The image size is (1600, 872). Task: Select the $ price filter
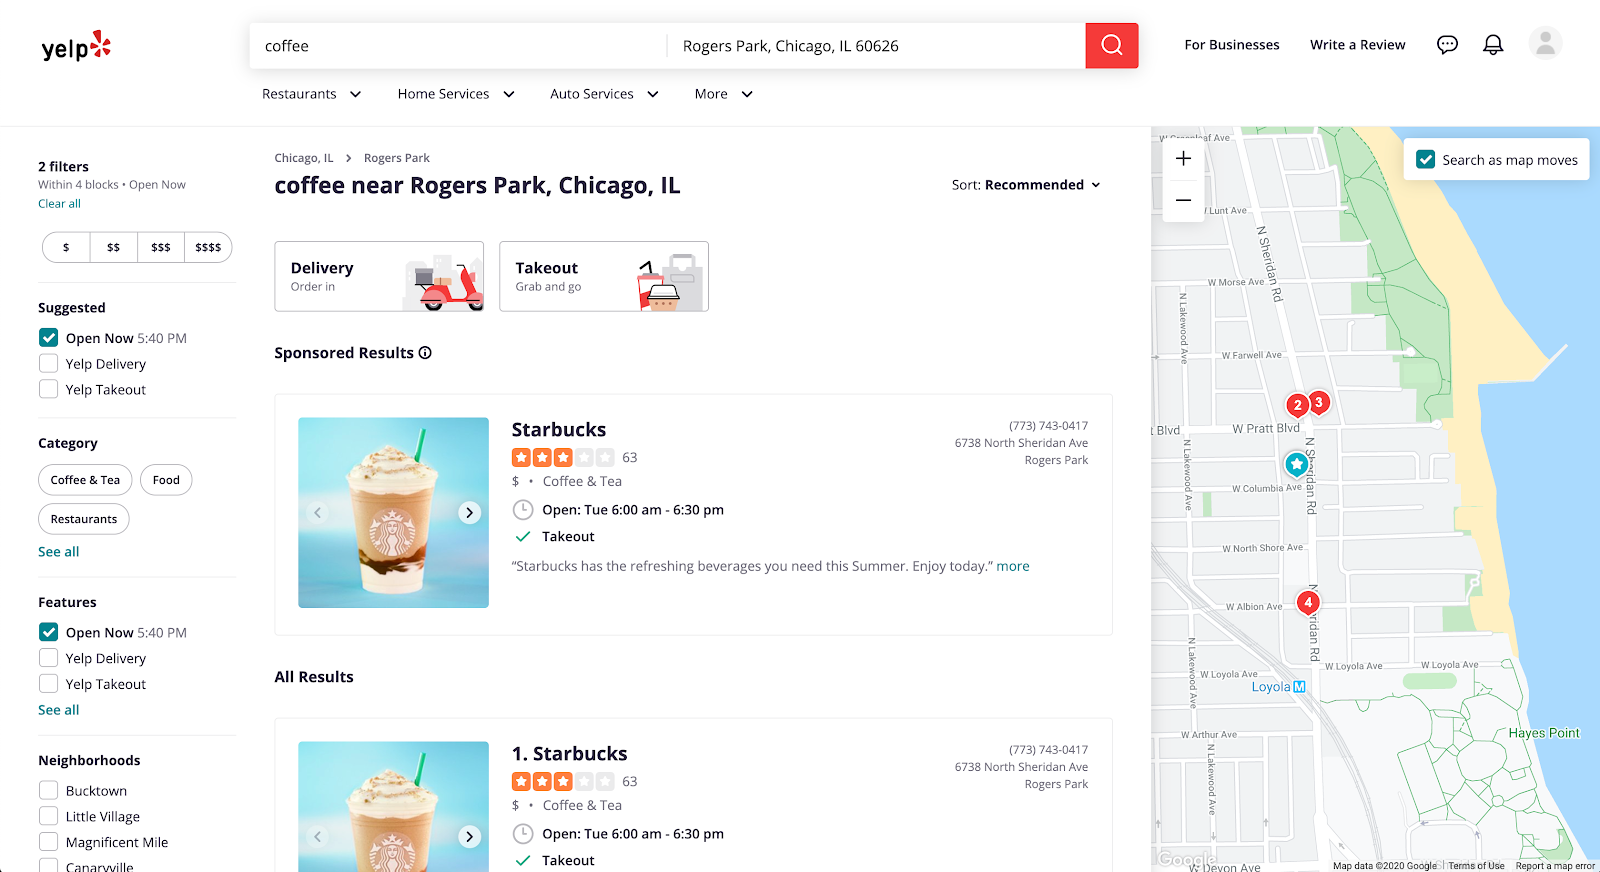pyautogui.click(x=66, y=247)
